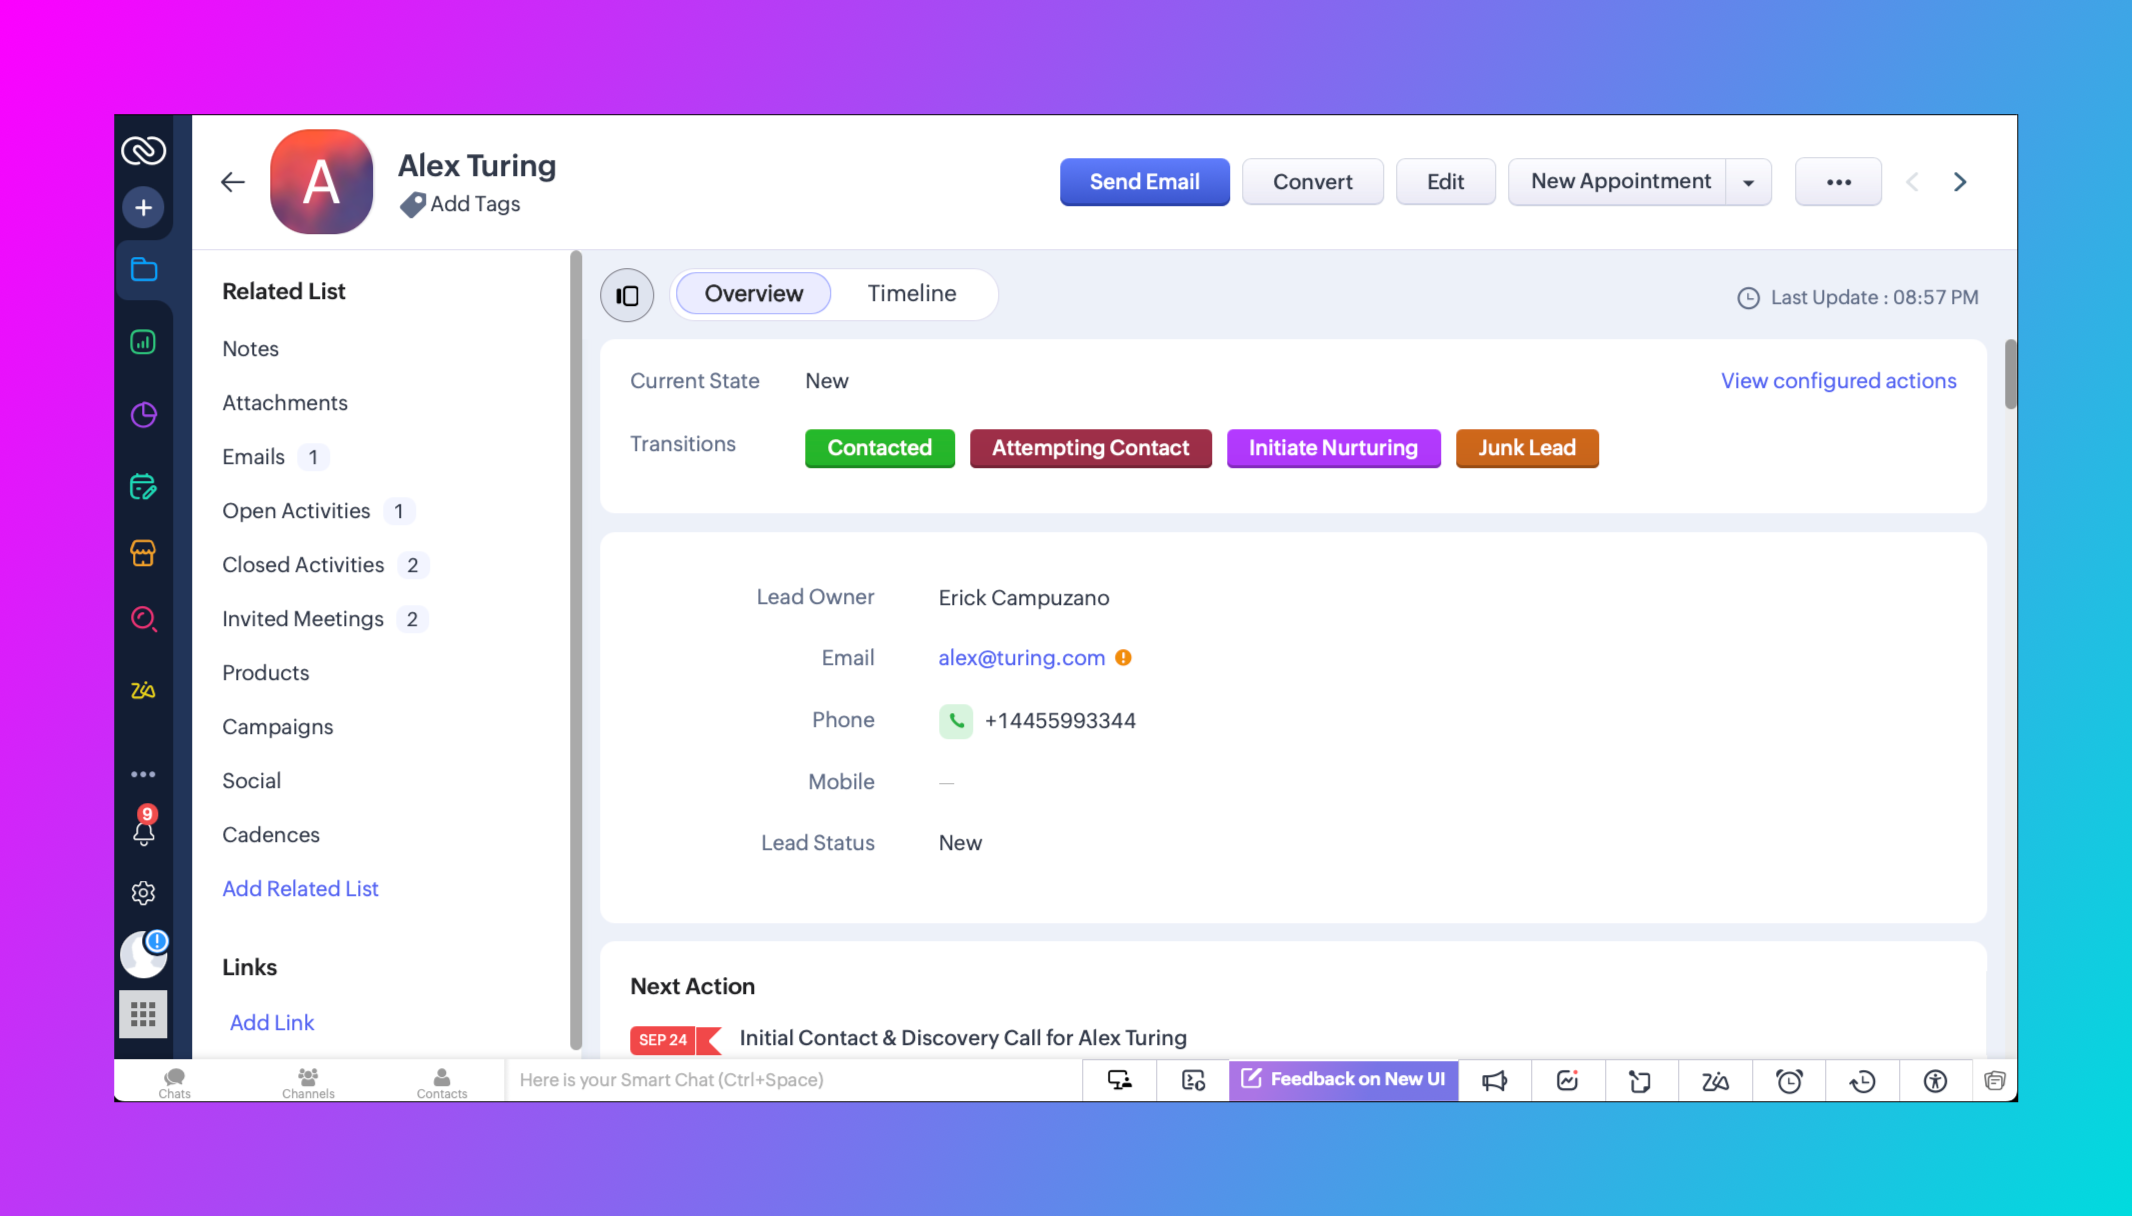The width and height of the screenshot is (2132, 1216).
Task: Switch to the Timeline tab
Action: tap(911, 294)
